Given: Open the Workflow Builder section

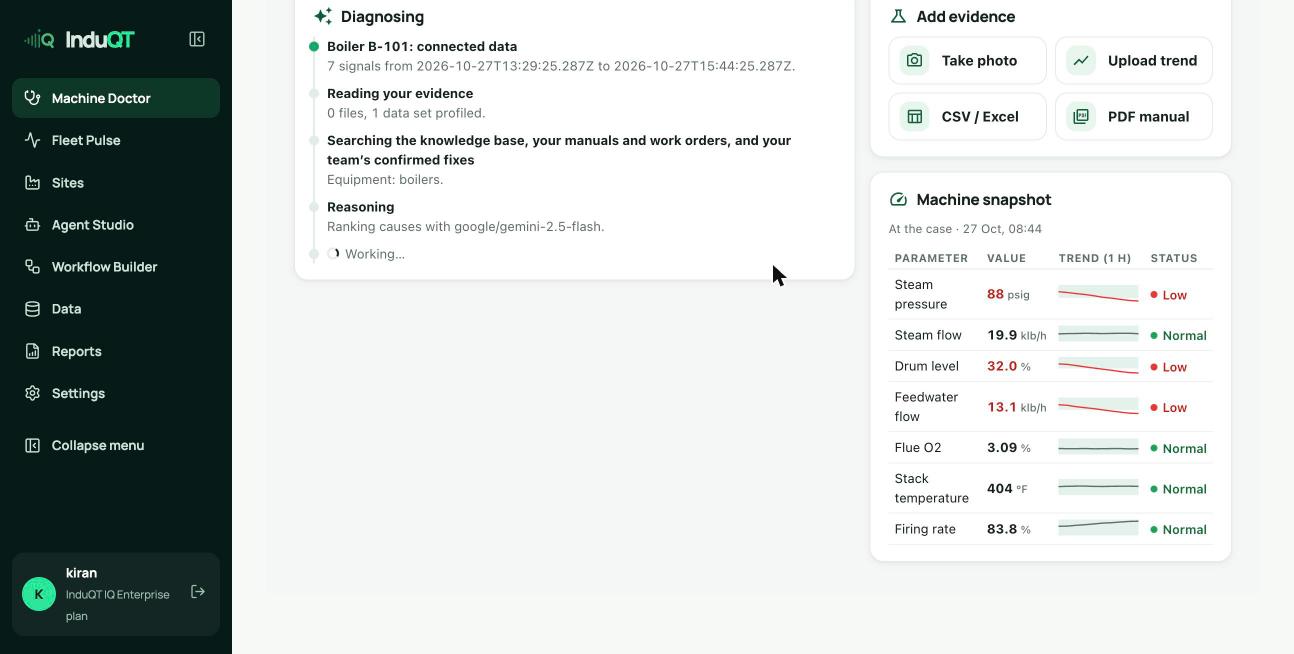Looking at the screenshot, I should tap(116, 267).
